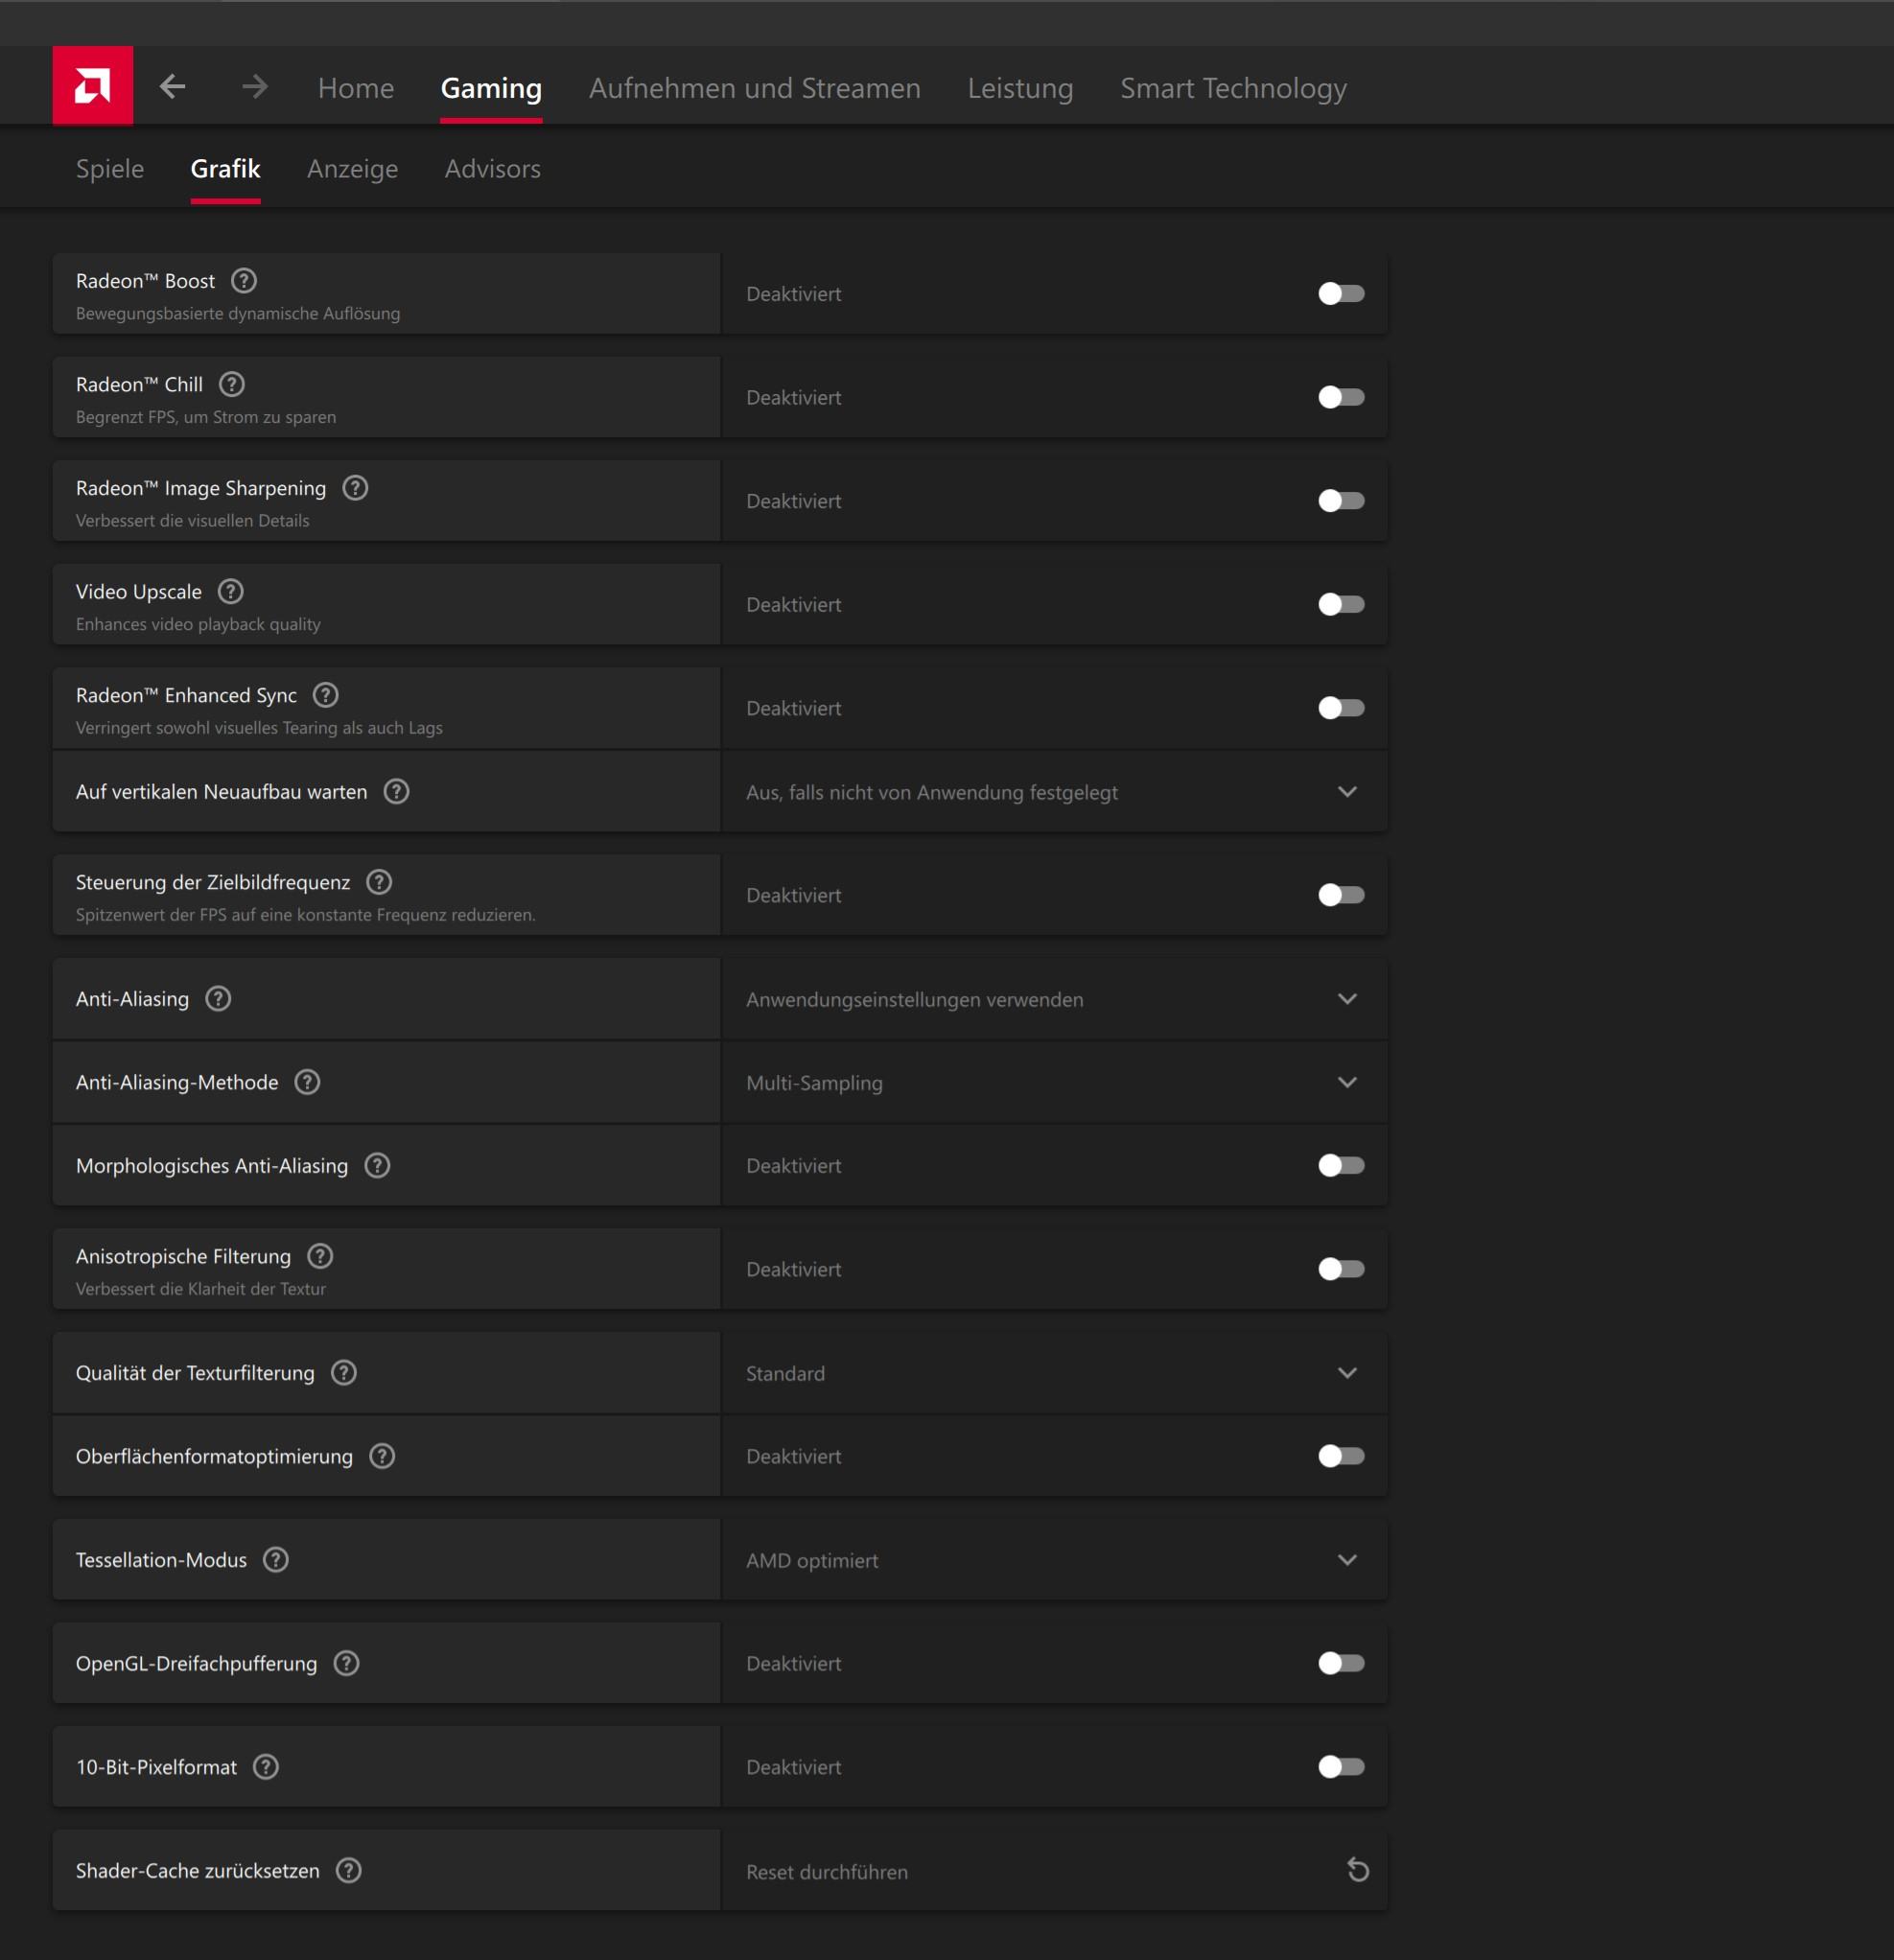Go forward with the right arrow

[255, 87]
